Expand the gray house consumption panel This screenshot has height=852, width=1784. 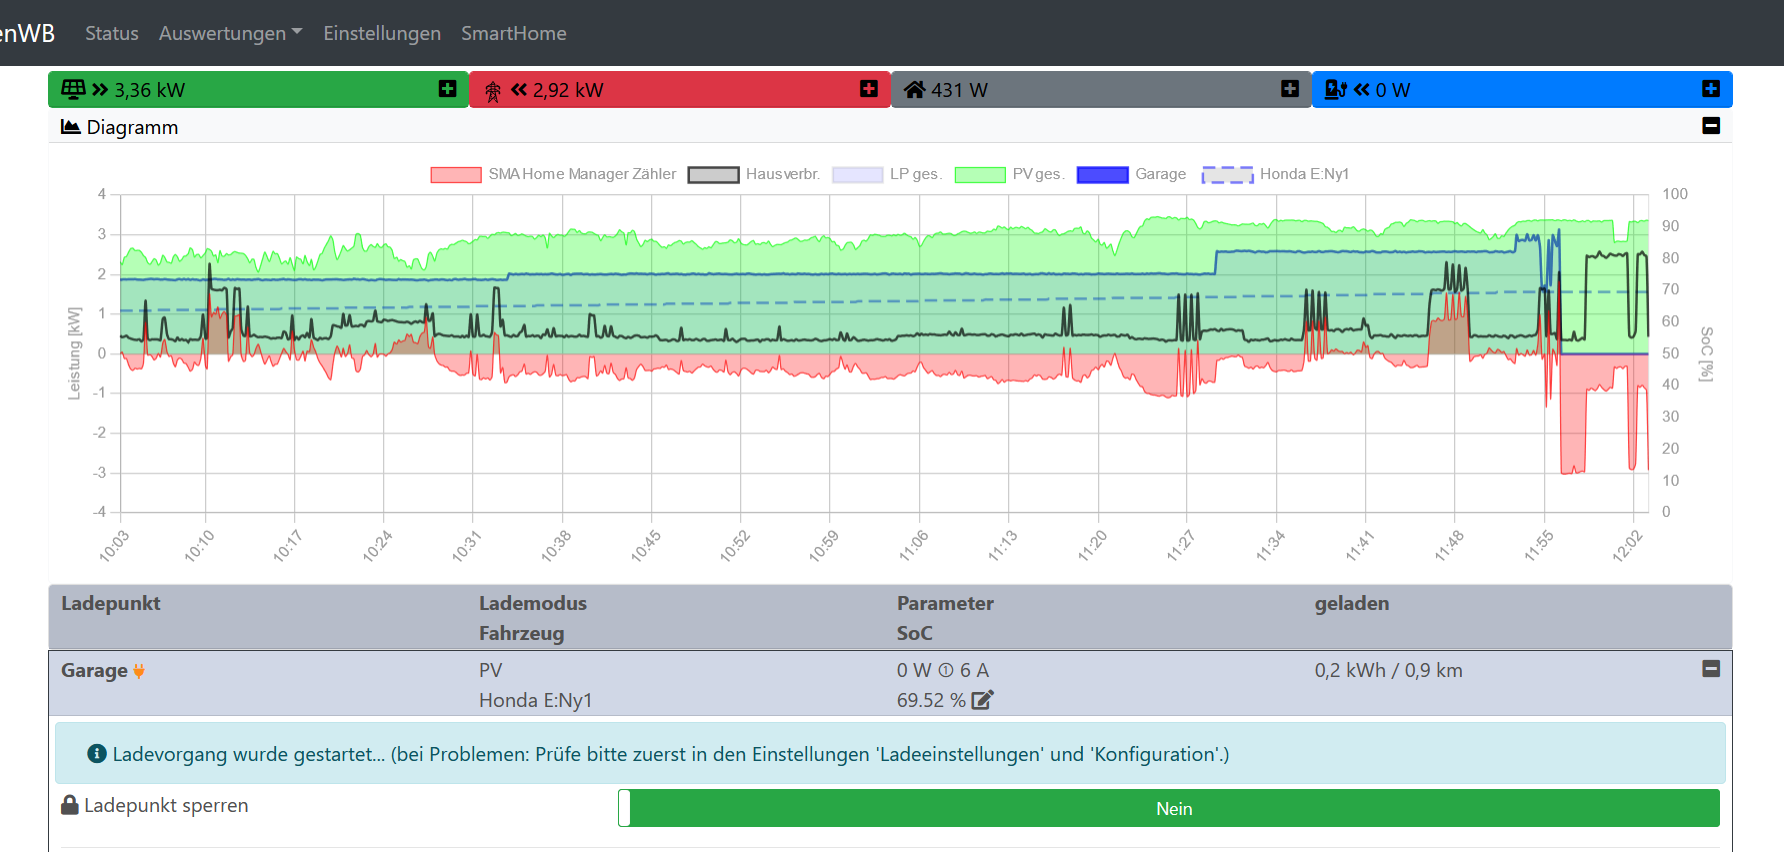[x=1290, y=89]
